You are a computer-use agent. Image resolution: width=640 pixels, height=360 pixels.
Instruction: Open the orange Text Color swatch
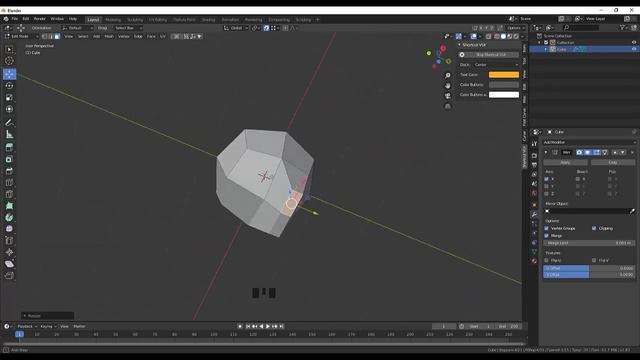[x=504, y=75]
